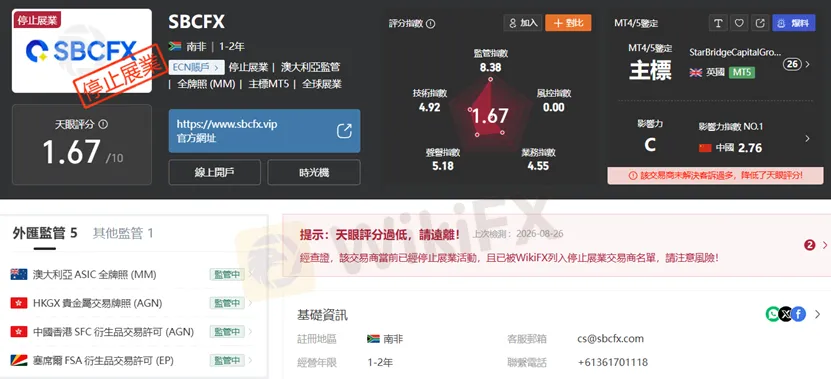The image size is (831, 379).
Task: Click the Australia flag on the ASIC row
Action: click(19, 274)
